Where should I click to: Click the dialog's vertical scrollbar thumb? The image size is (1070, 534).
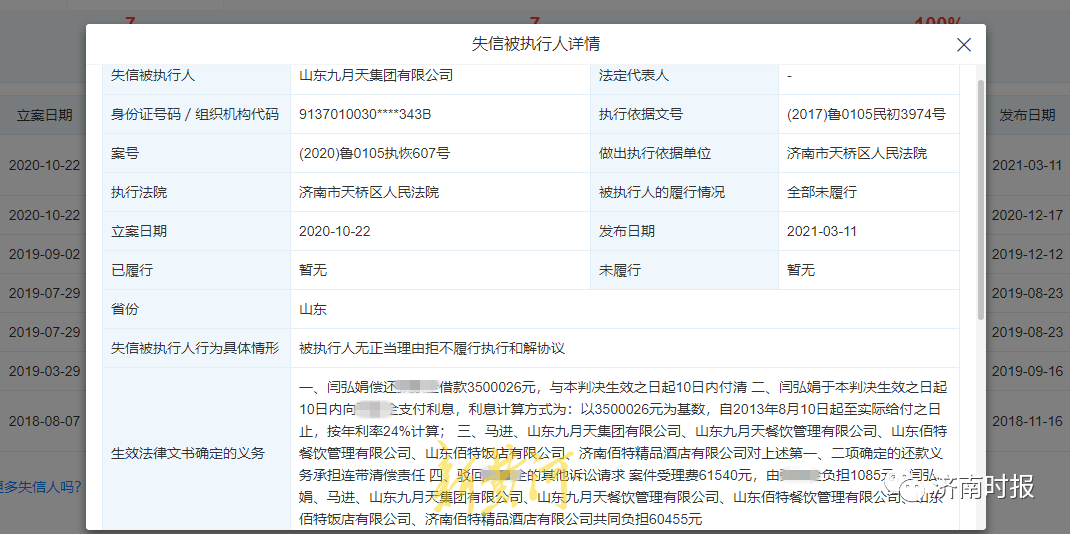pos(981,200)
